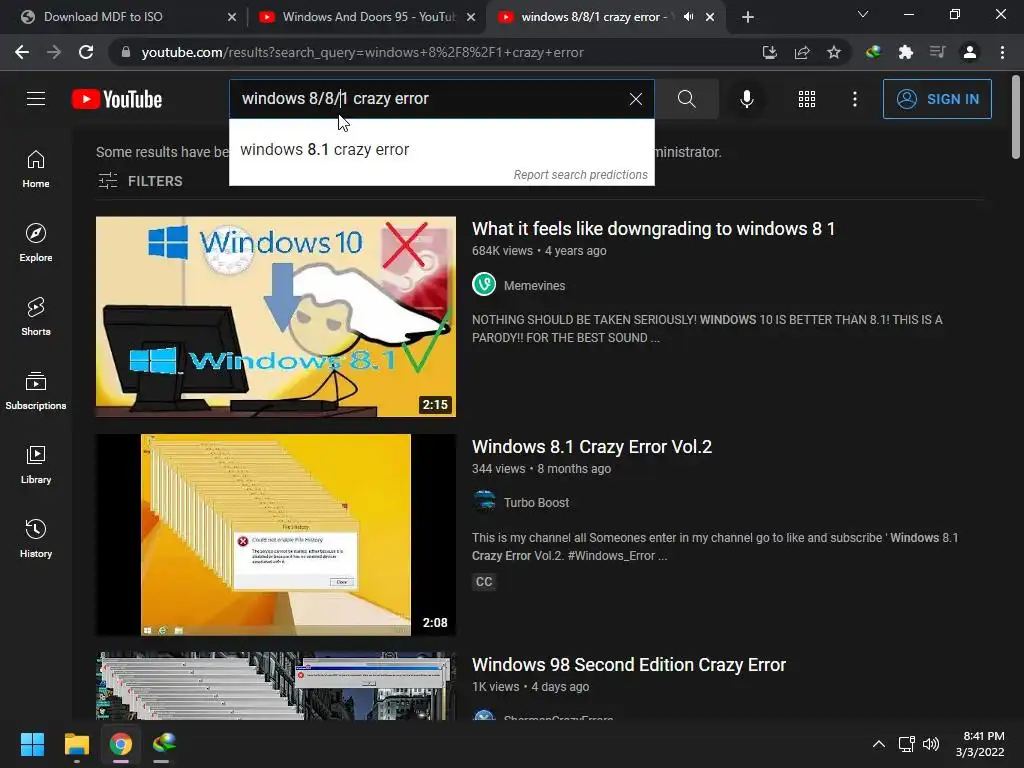The image size is (1024, 768).
Task: Open Home in the sidebar
Action: click(x=36, y=169)
